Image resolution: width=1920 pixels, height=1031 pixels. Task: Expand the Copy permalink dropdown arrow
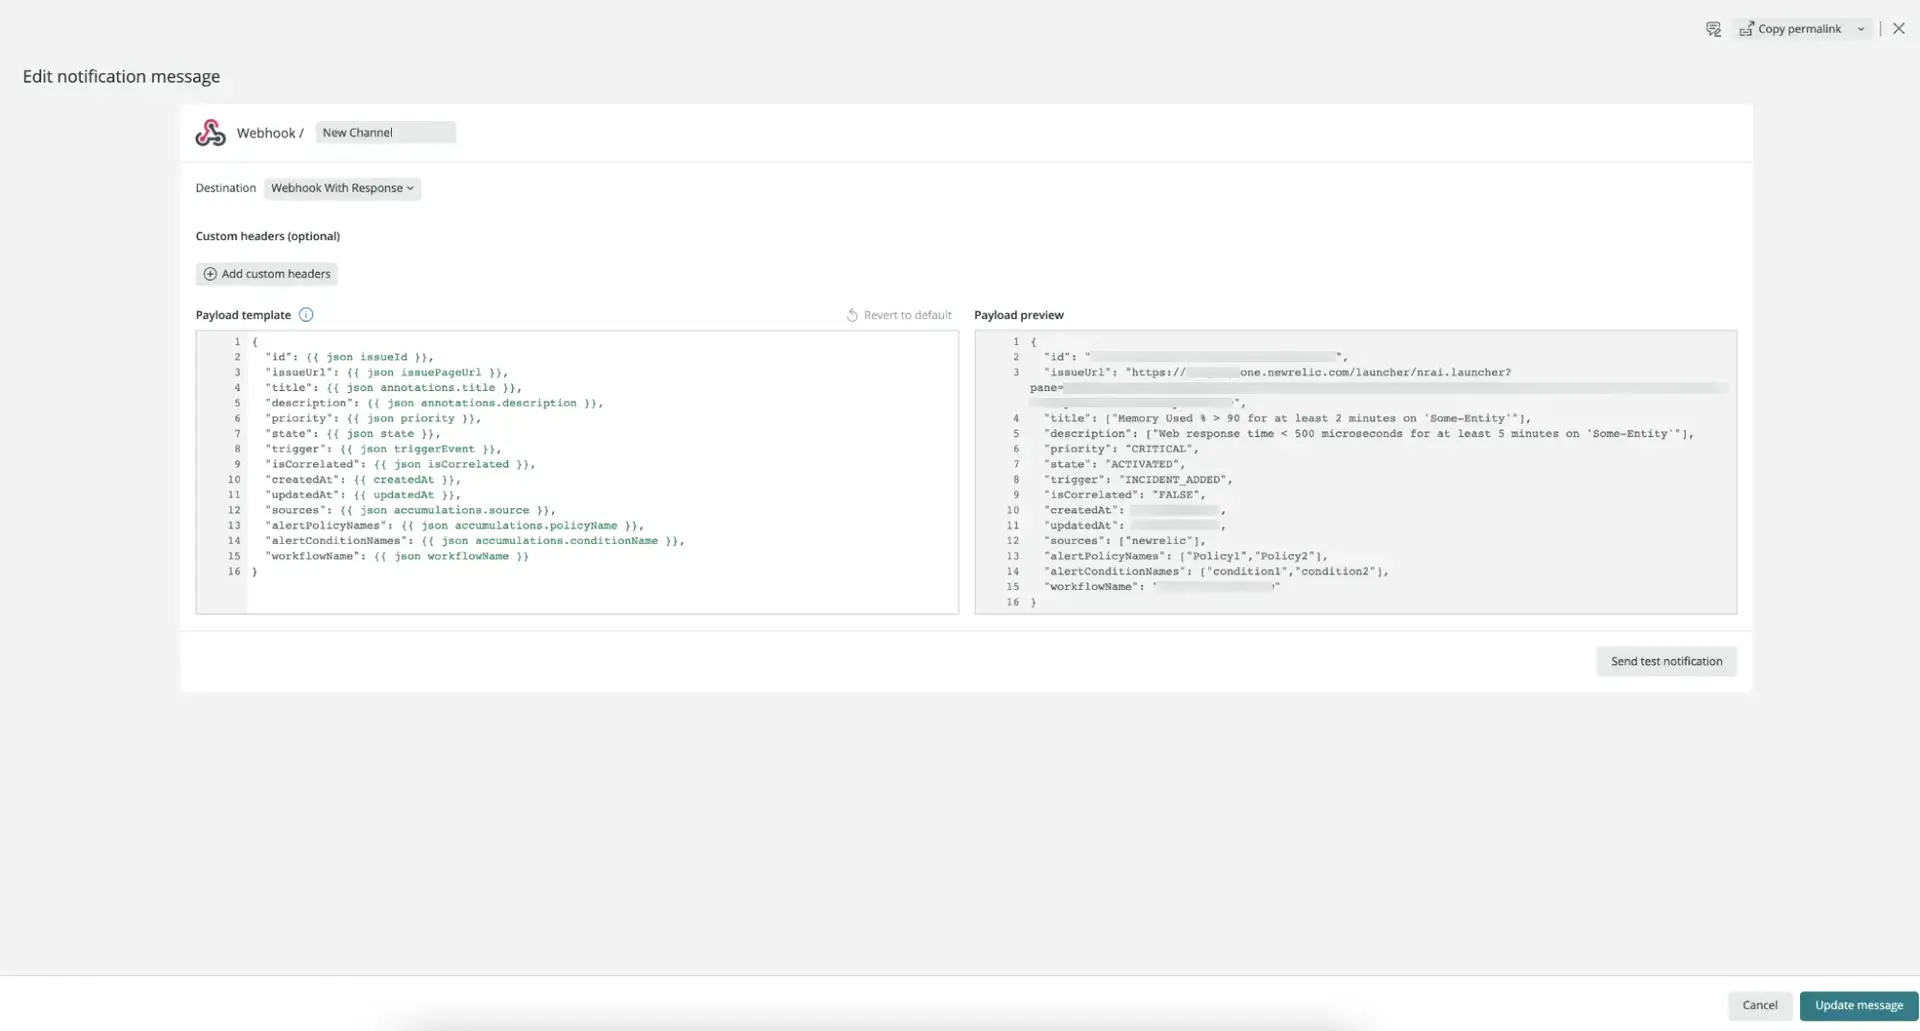click(1861, 29)
